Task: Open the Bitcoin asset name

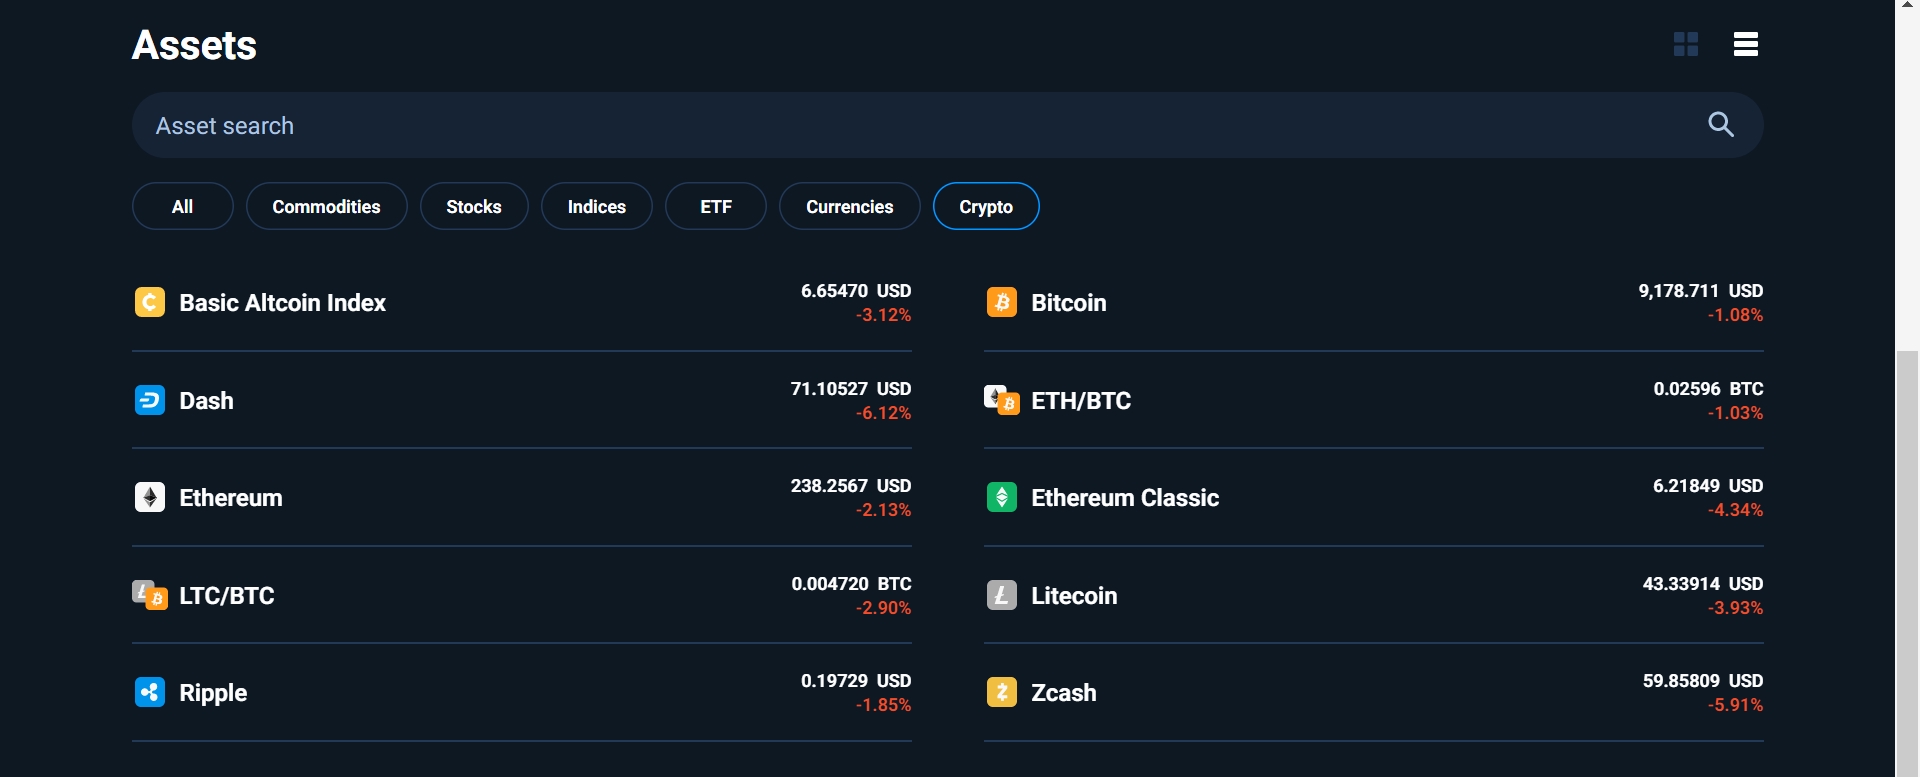Action: [1069, 303]
